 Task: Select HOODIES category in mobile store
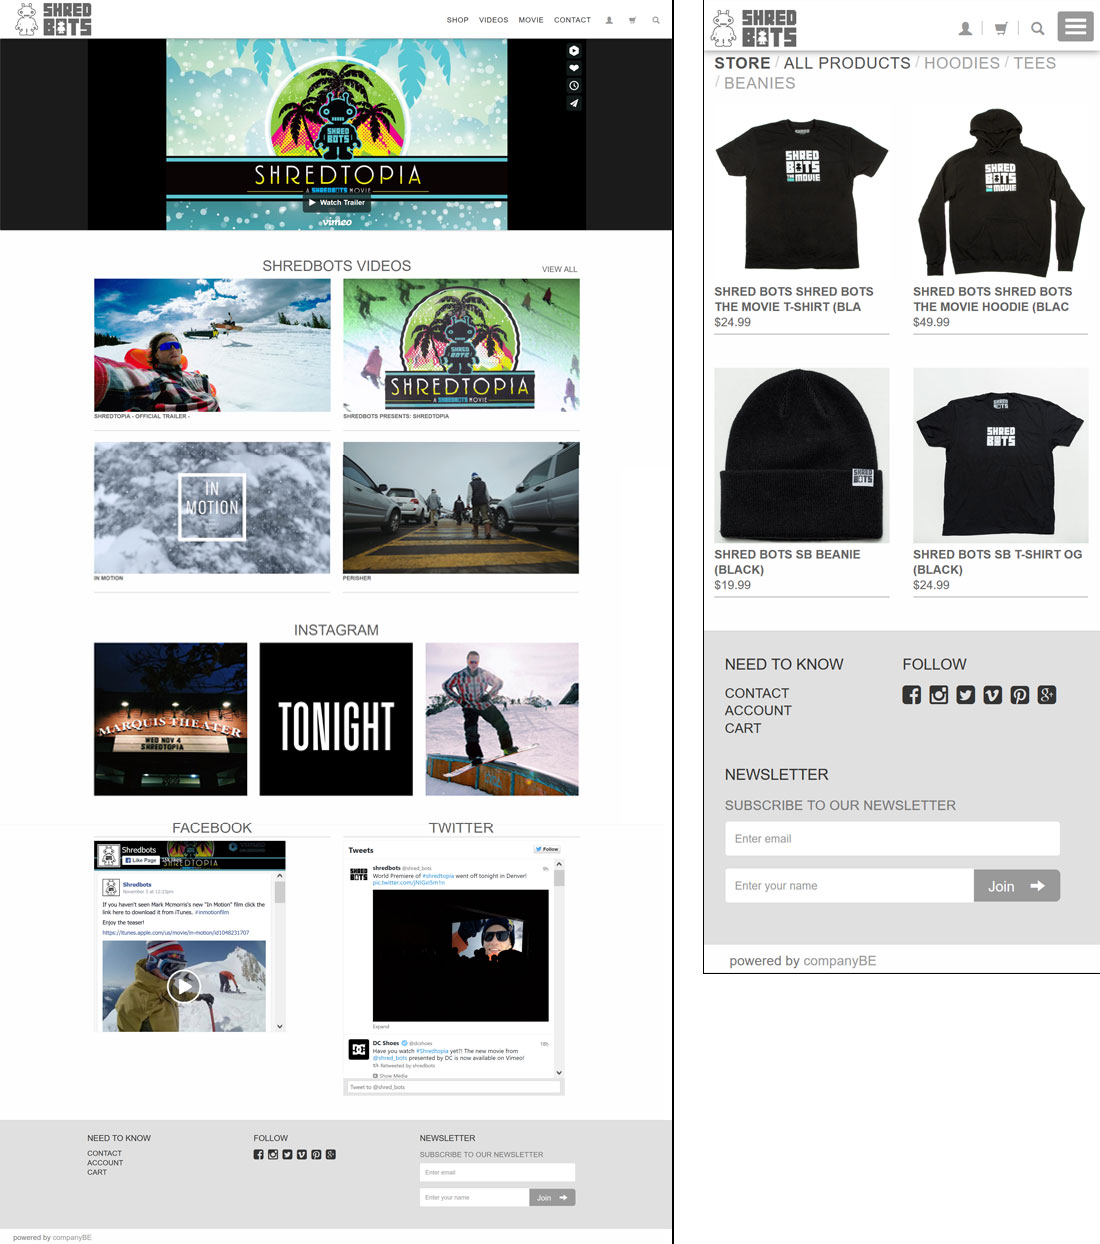pyautogui.click(x=962, y=63)
